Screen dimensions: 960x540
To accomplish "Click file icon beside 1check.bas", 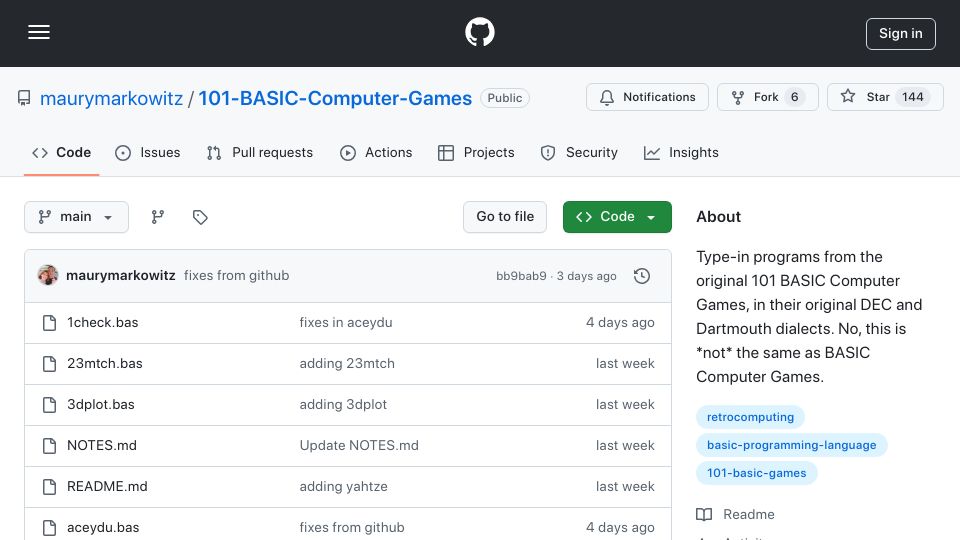I will click(50, 323).
